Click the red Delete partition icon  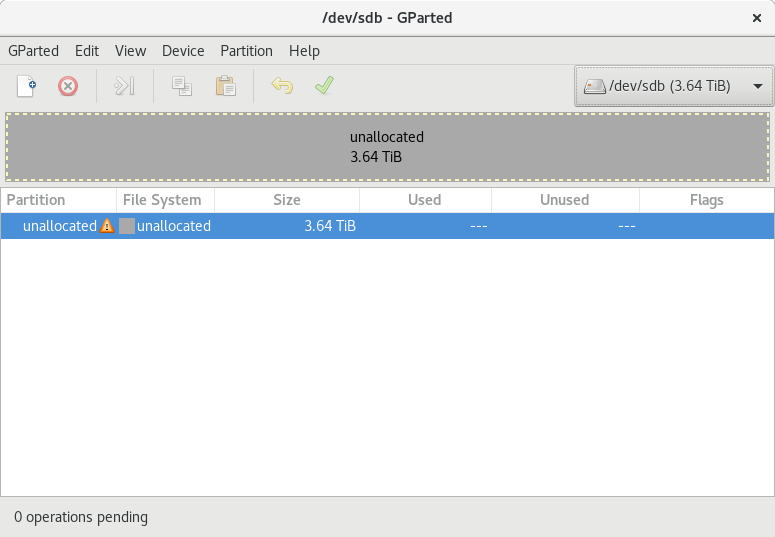68,86
